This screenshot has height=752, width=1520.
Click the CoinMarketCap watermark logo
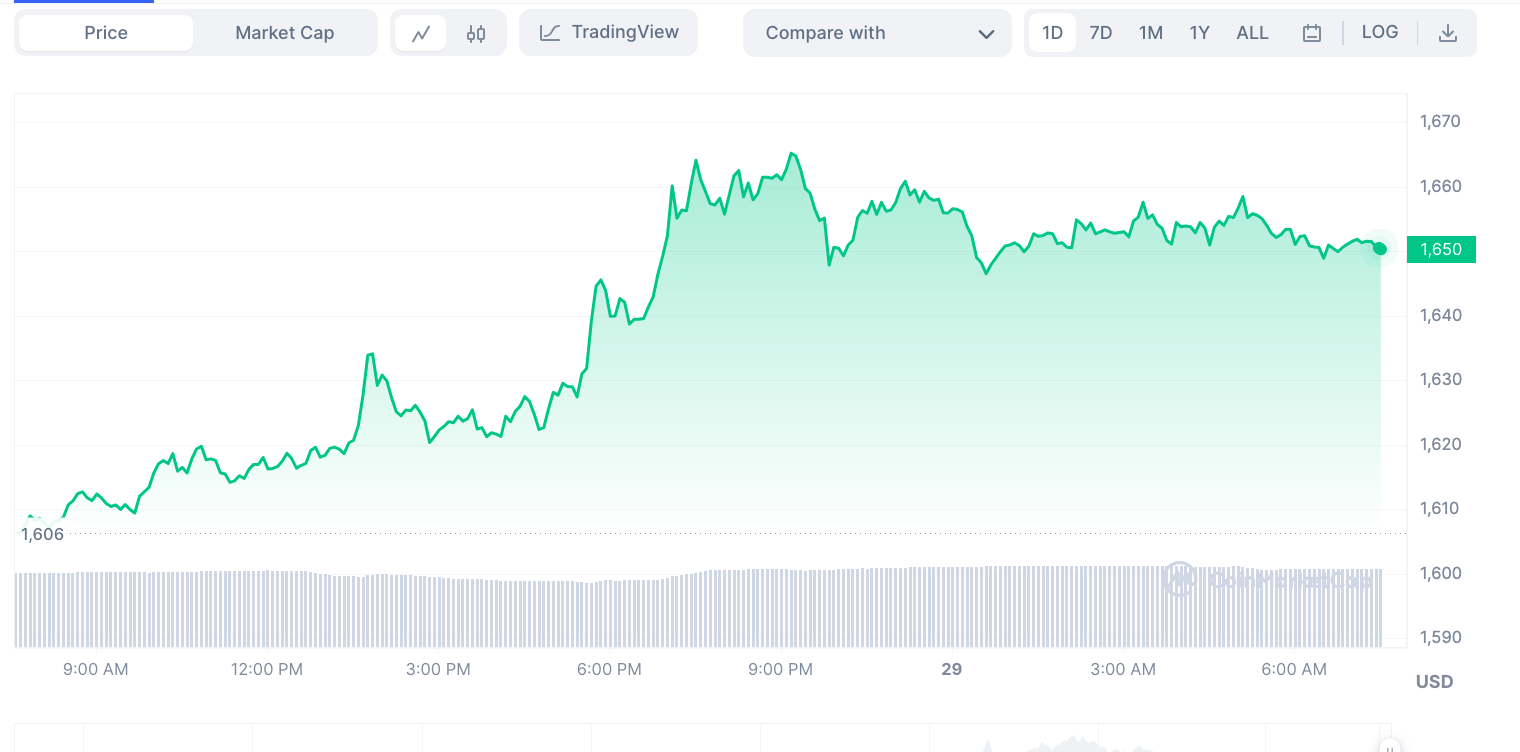click(x=1180, y=579)
